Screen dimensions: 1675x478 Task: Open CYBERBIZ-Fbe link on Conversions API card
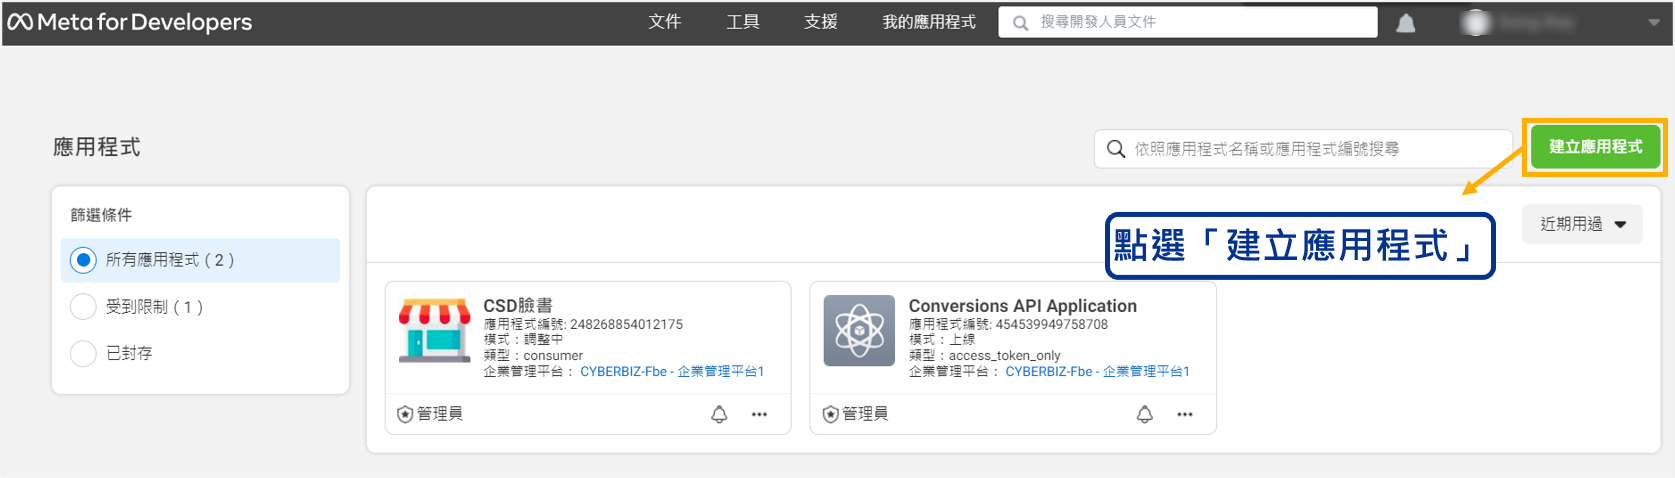pyautogui.click(x=1097, y=371)
